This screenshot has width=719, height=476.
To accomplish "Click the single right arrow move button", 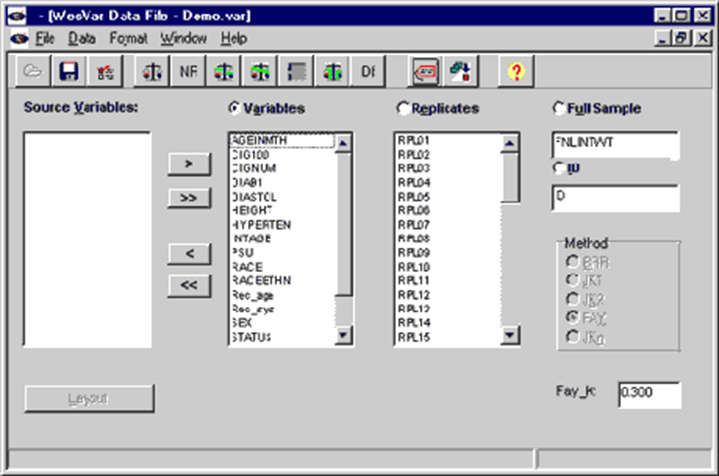I will (189, 164).
